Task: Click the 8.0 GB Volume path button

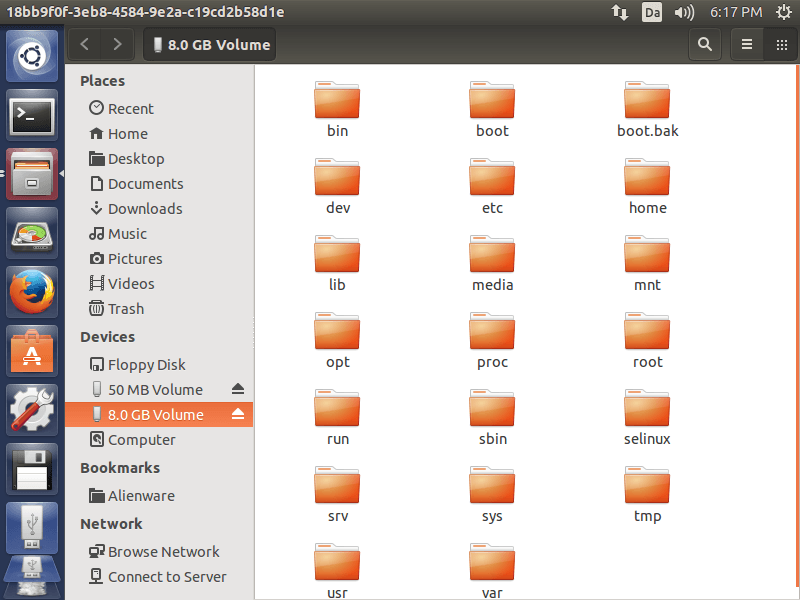Action: (210, 44)
